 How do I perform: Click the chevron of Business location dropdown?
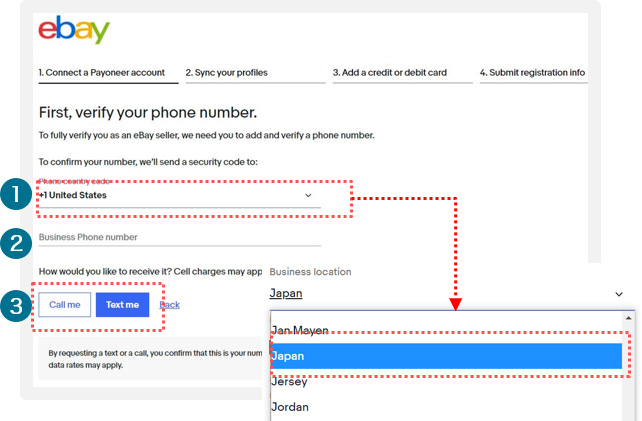coord(619,294)
